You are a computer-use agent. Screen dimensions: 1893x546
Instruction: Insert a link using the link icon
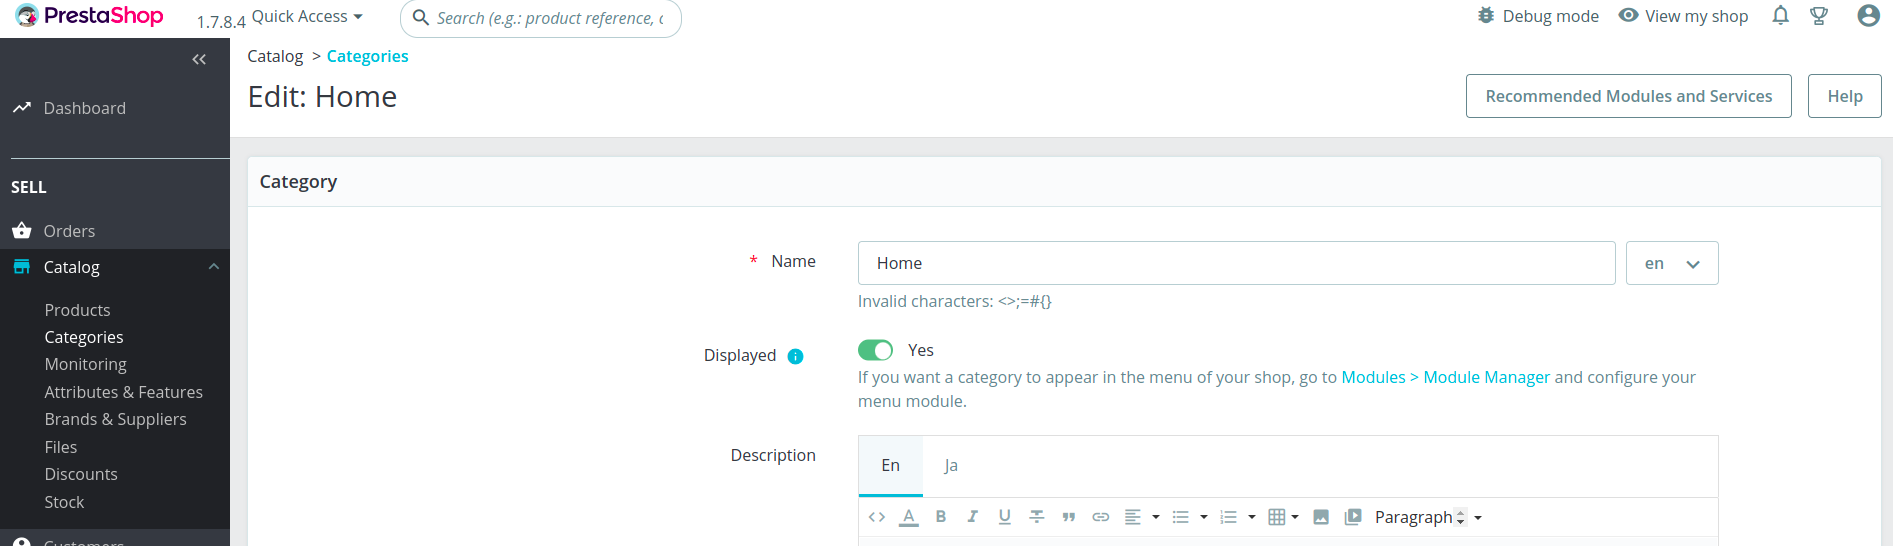coord(1100,517)
